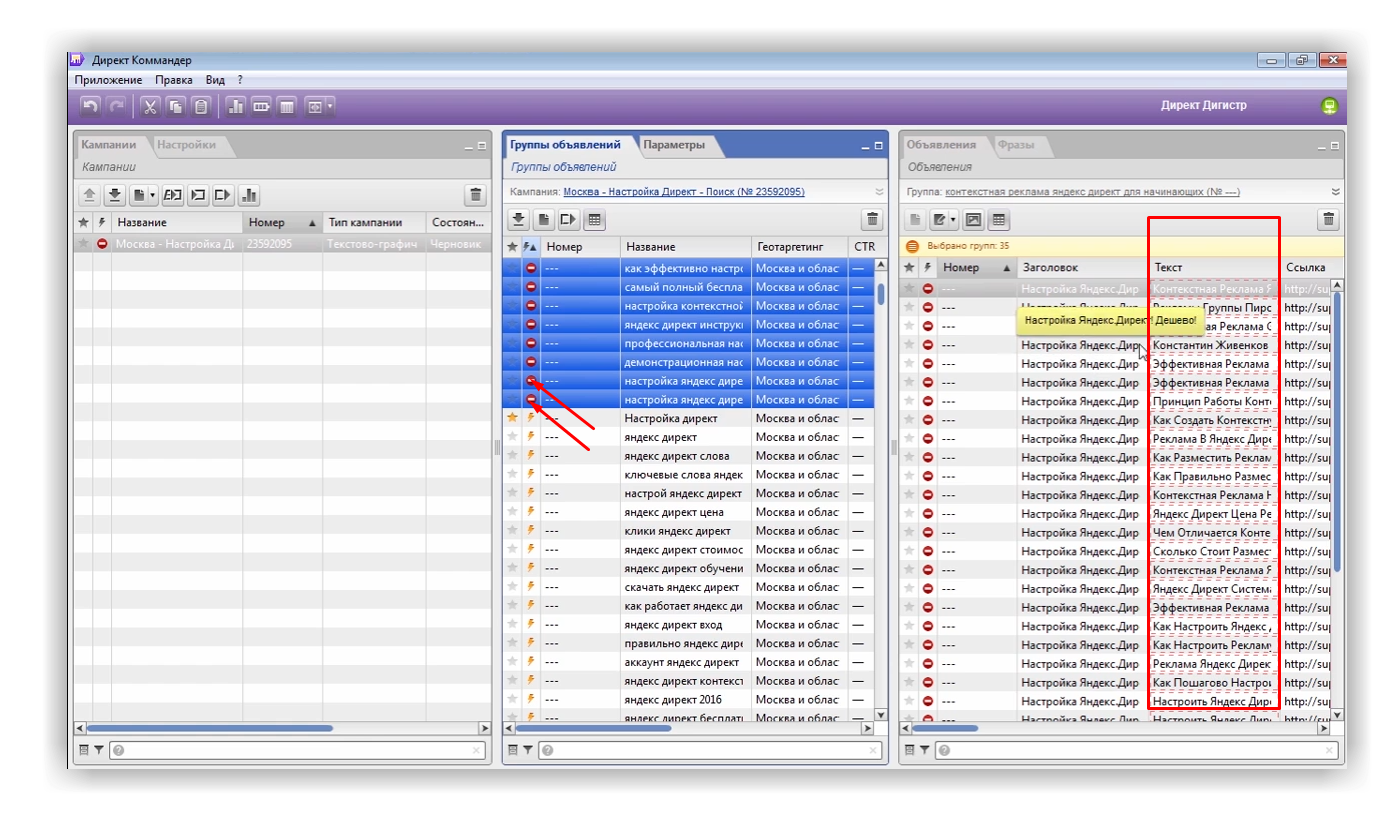Click the grid view icon in Ads toolbar
This screenshot has height=820, width=1400.
tap(998, 219)
